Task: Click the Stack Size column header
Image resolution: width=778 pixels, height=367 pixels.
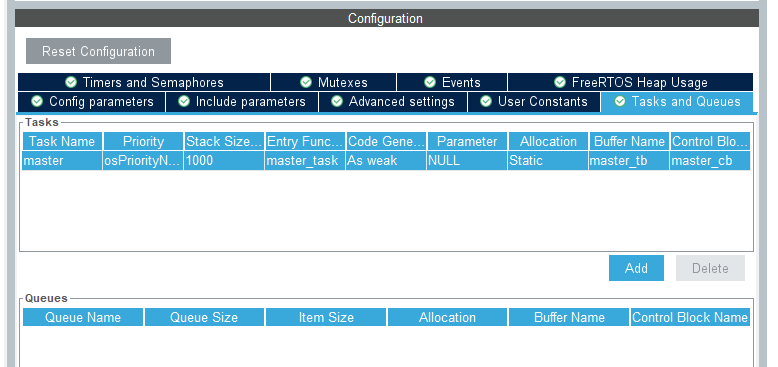Action: click(224, 141)
